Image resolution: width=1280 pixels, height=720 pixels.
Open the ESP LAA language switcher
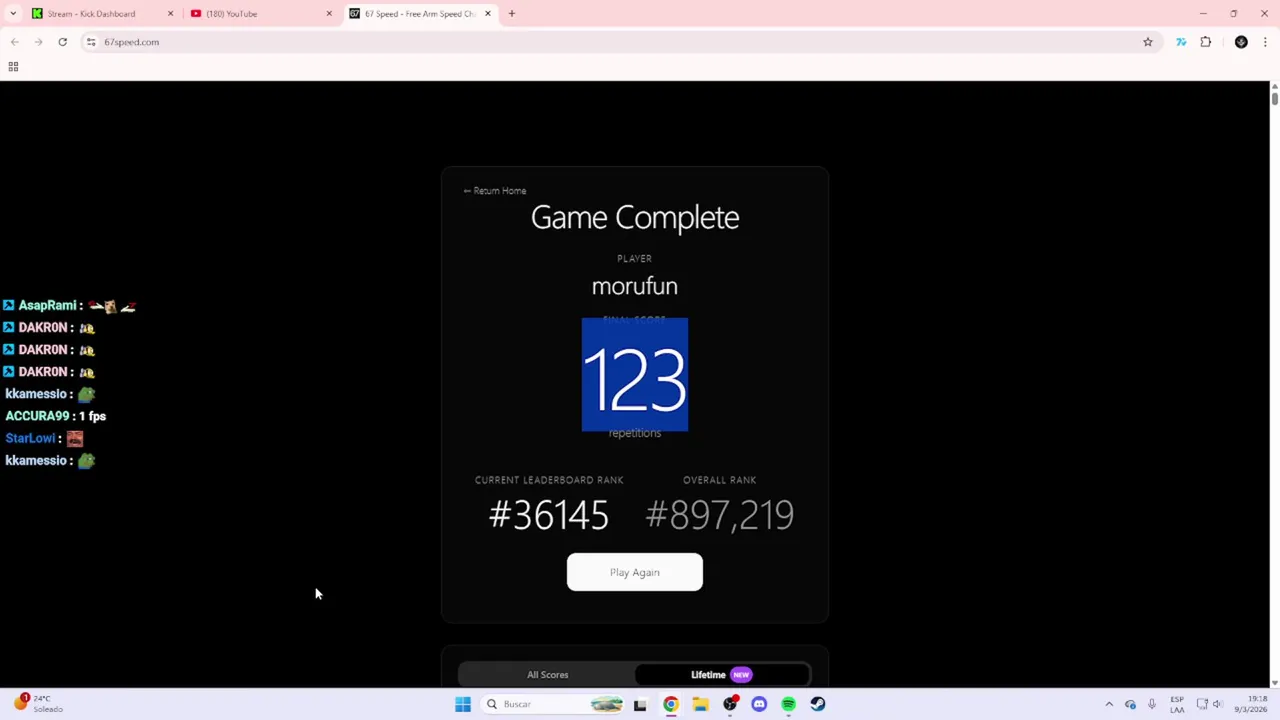(1177, 704)
